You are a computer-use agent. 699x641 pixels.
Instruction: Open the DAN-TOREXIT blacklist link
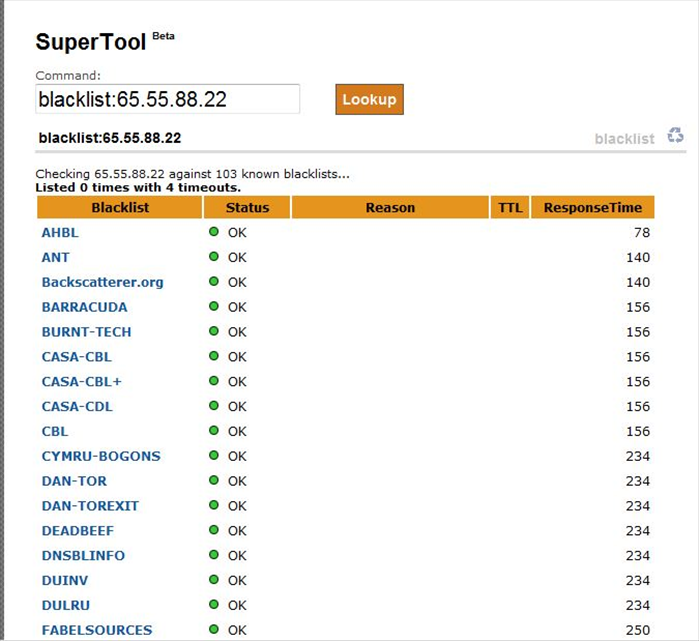tap(90, 506)
